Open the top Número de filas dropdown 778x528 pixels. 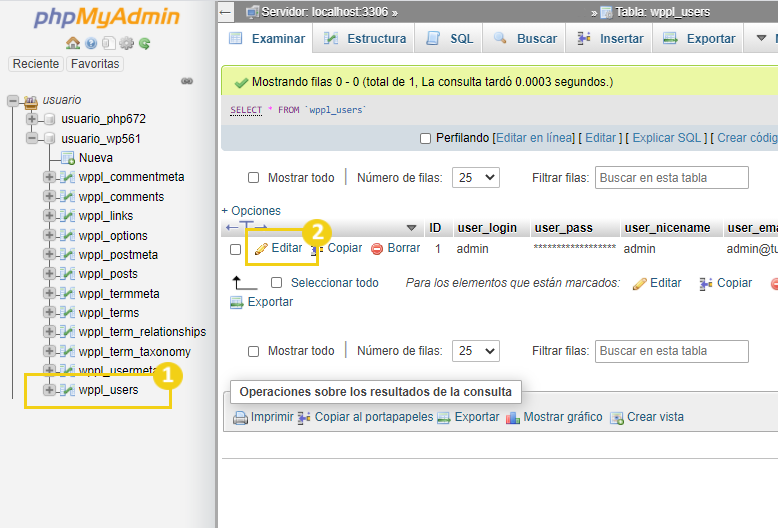coord(475,178)
